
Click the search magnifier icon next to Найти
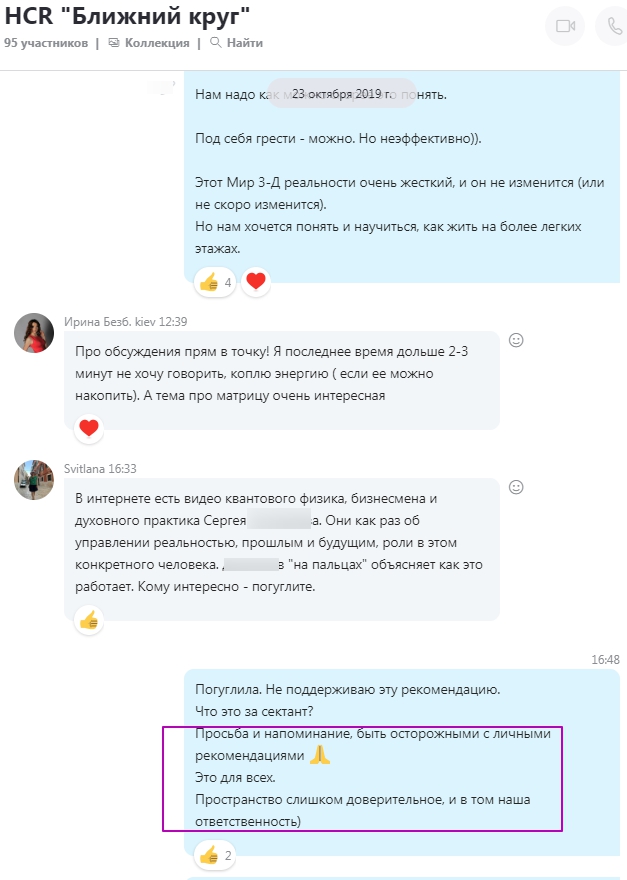click(216, 43)
